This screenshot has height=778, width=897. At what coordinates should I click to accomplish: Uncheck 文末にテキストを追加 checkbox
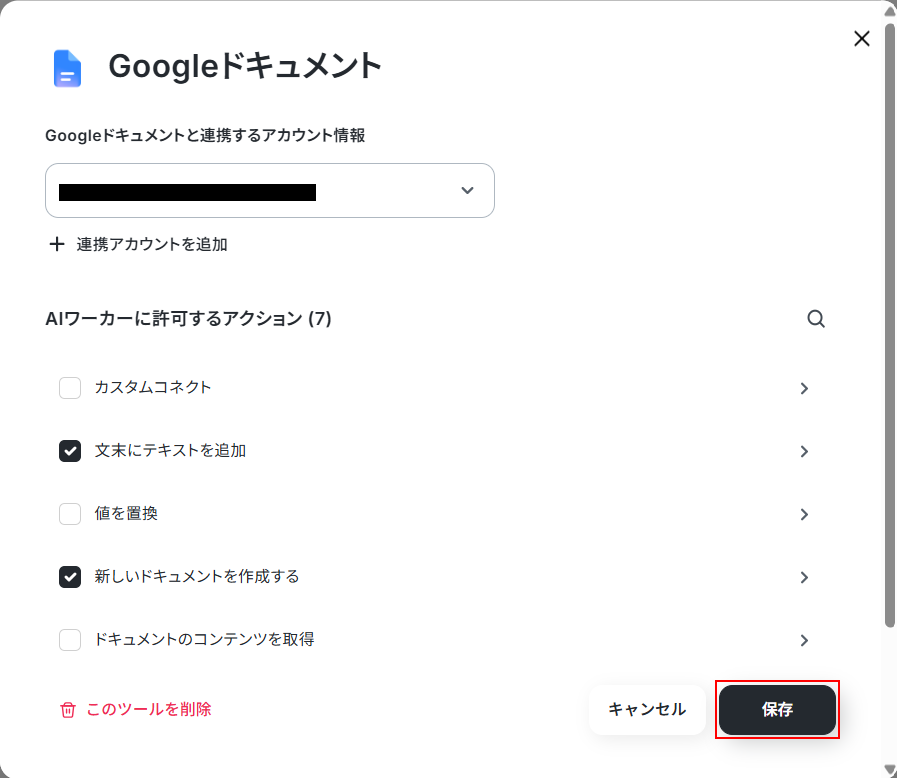click(x=70, y=451)
